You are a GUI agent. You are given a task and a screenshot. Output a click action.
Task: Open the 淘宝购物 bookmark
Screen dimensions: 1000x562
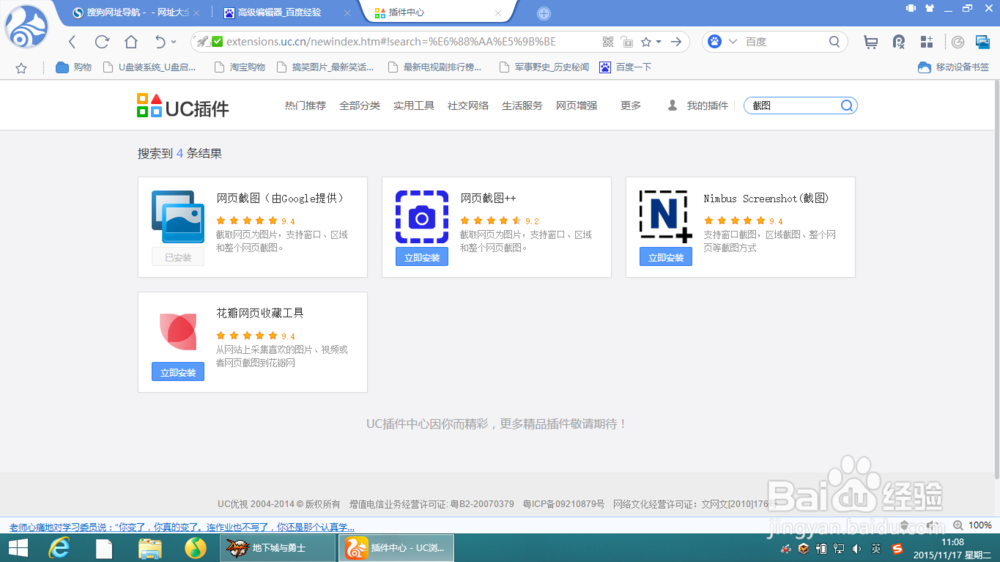240,67
